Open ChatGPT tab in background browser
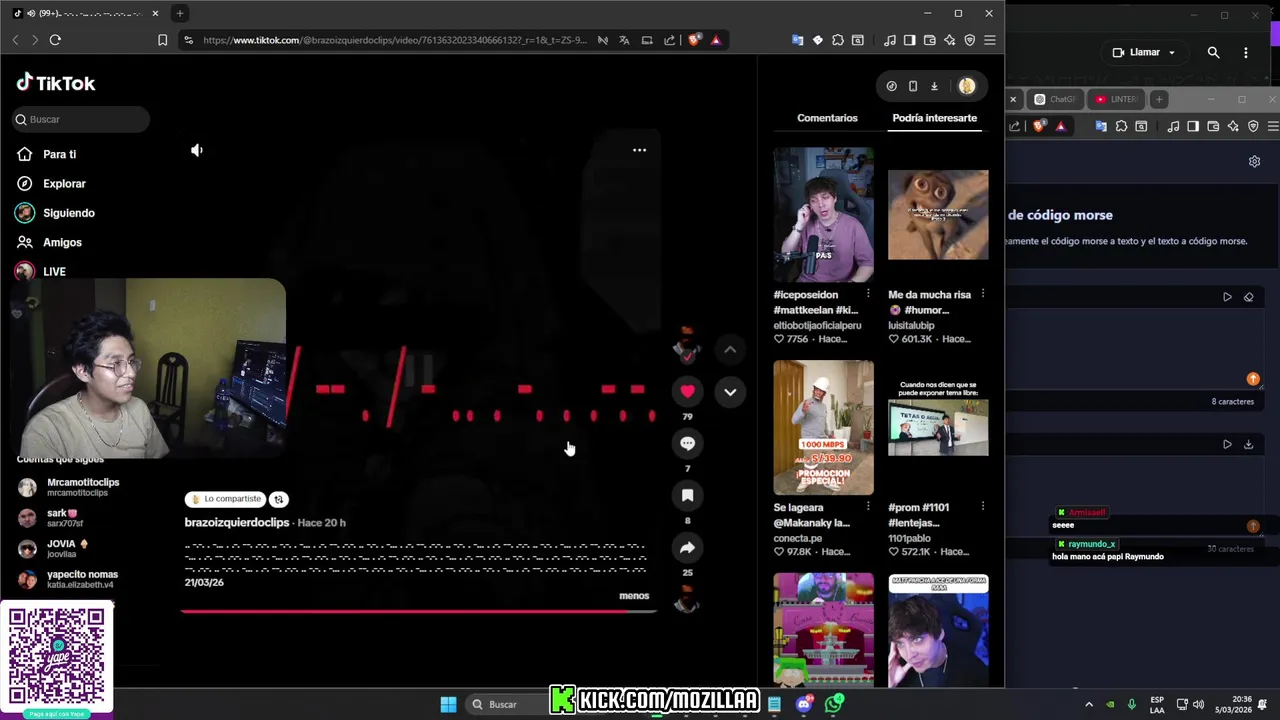This screenshot has height=720, width=1280. pyautogui.click(x=1055, y=99)
